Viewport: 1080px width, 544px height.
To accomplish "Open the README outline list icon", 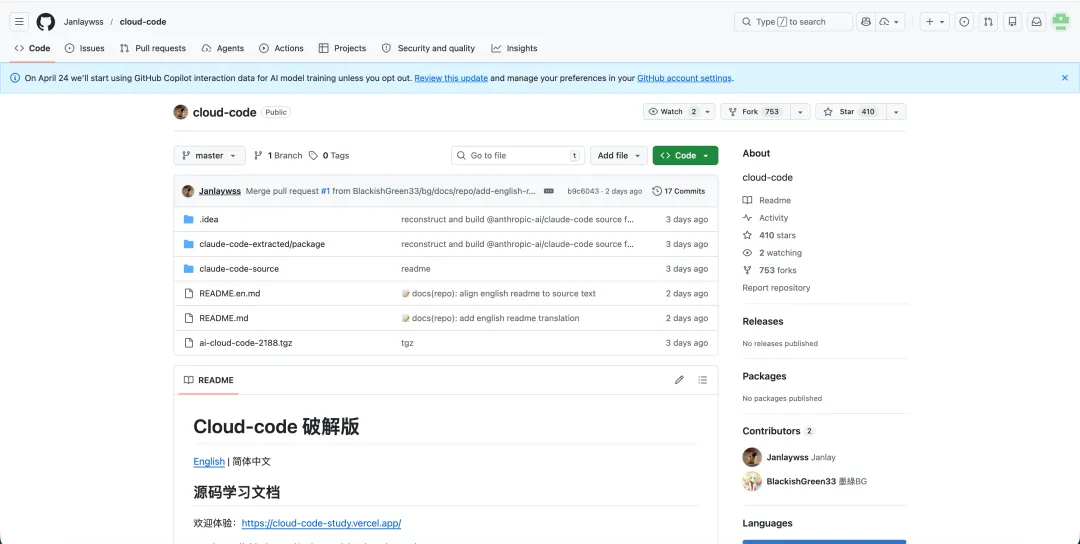I will point(703,380).
